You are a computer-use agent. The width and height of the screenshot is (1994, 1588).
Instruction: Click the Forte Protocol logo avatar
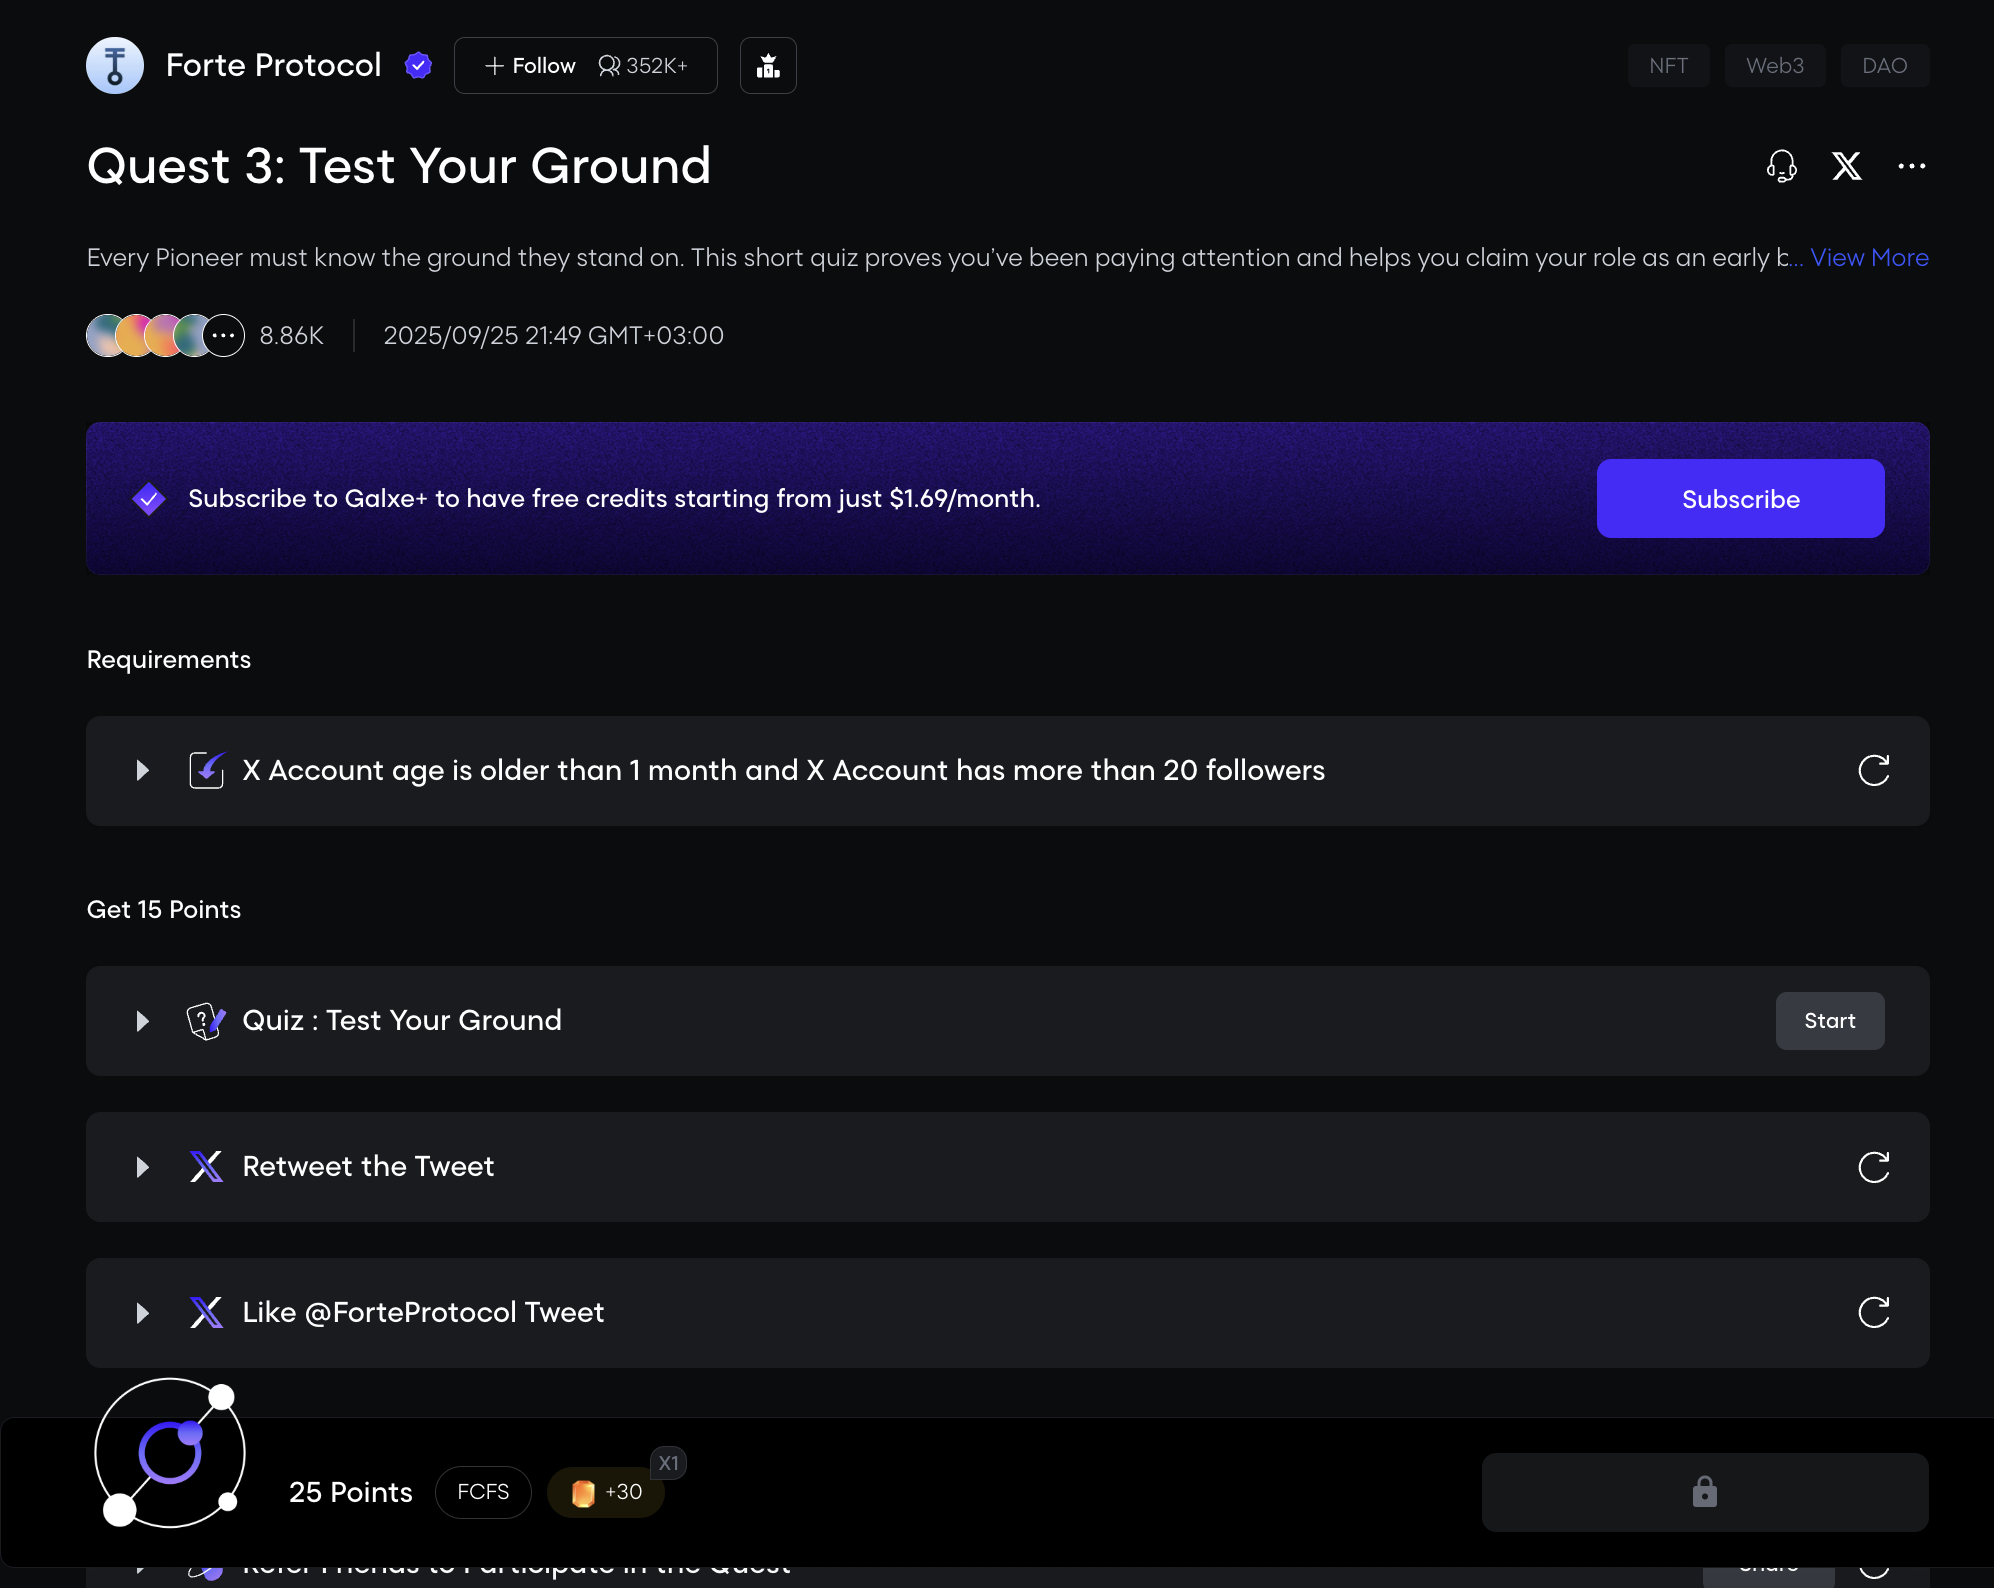(115, 66)
